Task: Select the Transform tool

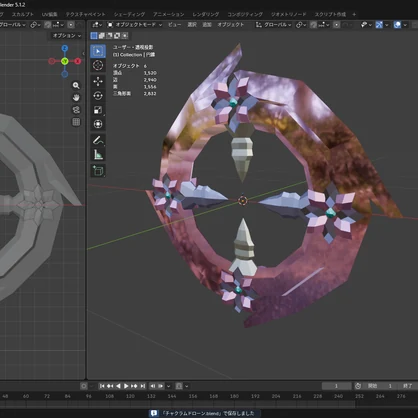Action: (x=98, y=124)
